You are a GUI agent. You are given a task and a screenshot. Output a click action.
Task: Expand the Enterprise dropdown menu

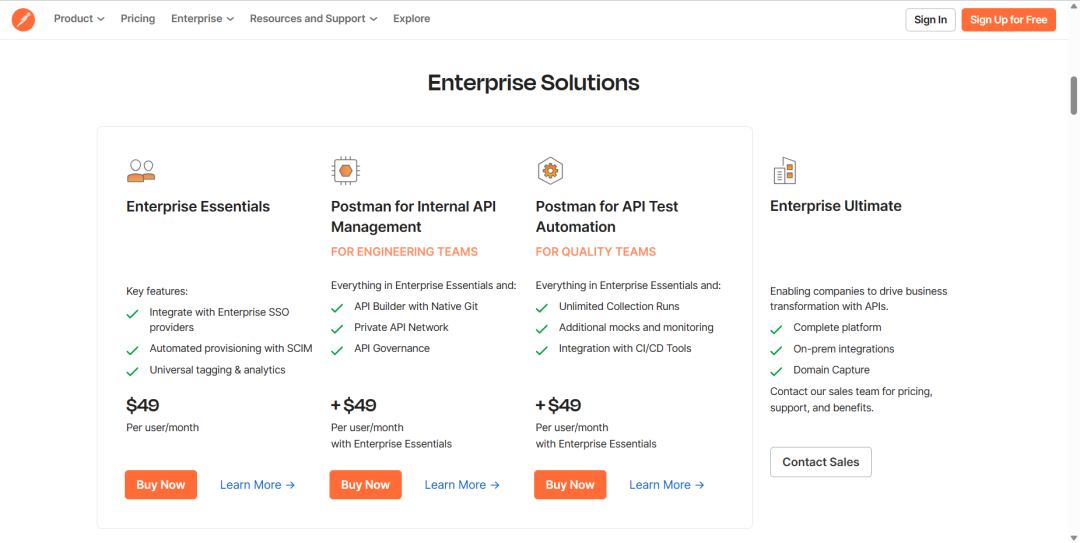(x=202, y=19)
